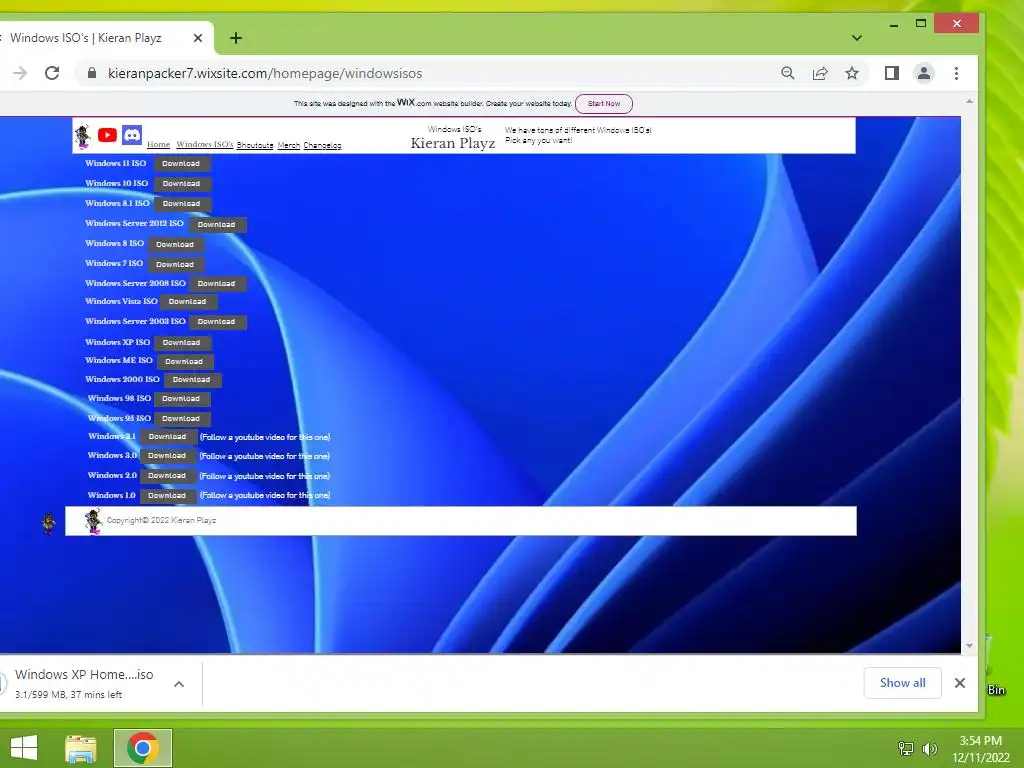Download Windows 2.0
The width and height of the screenshot is (1024, 768).
click(x=167, y=476)
